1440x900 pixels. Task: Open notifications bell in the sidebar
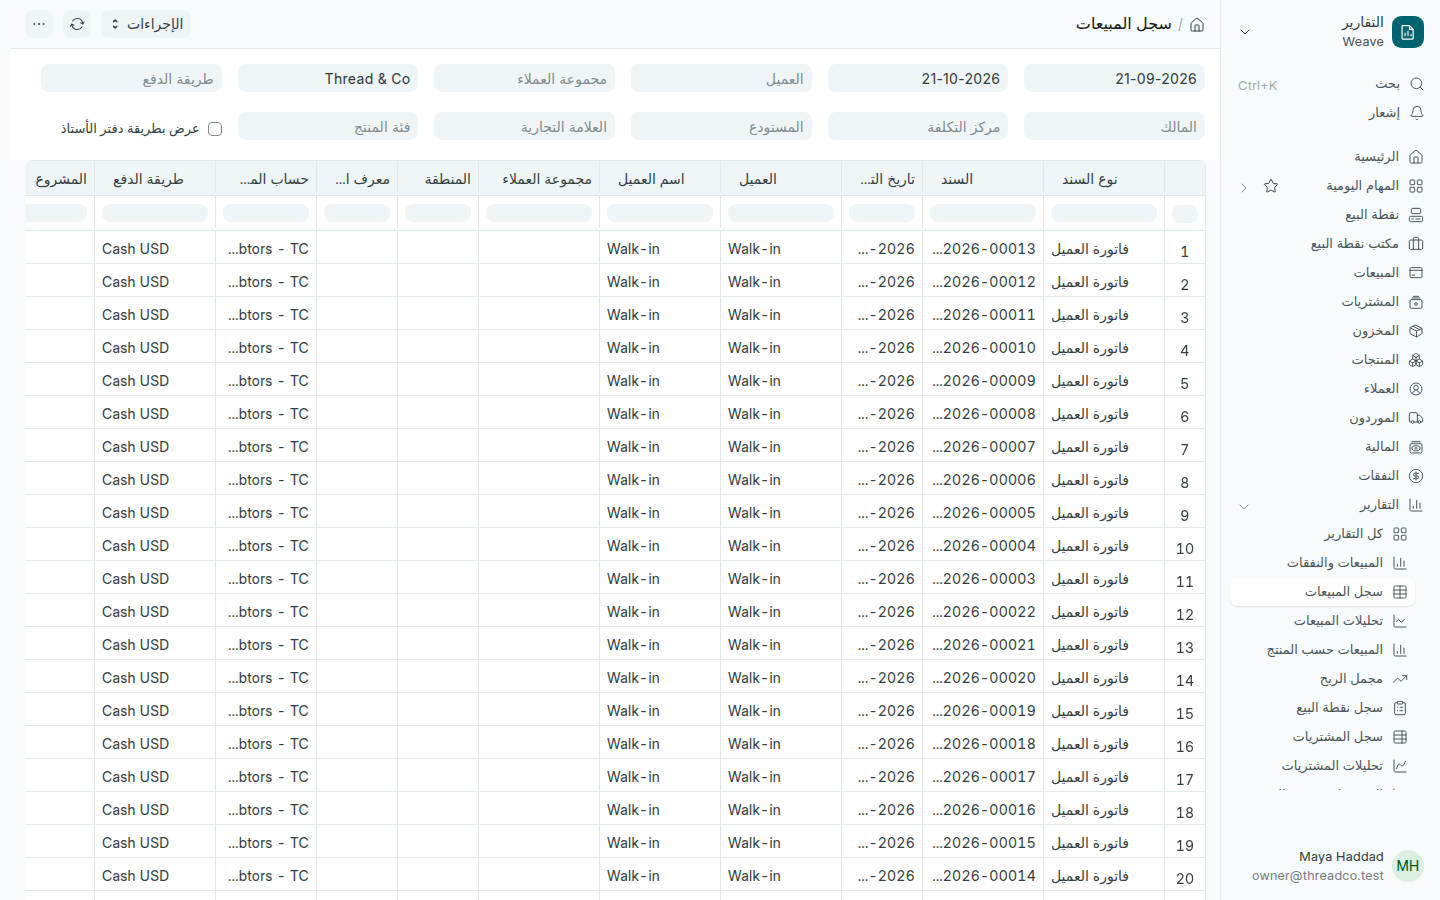[1416, 113]
